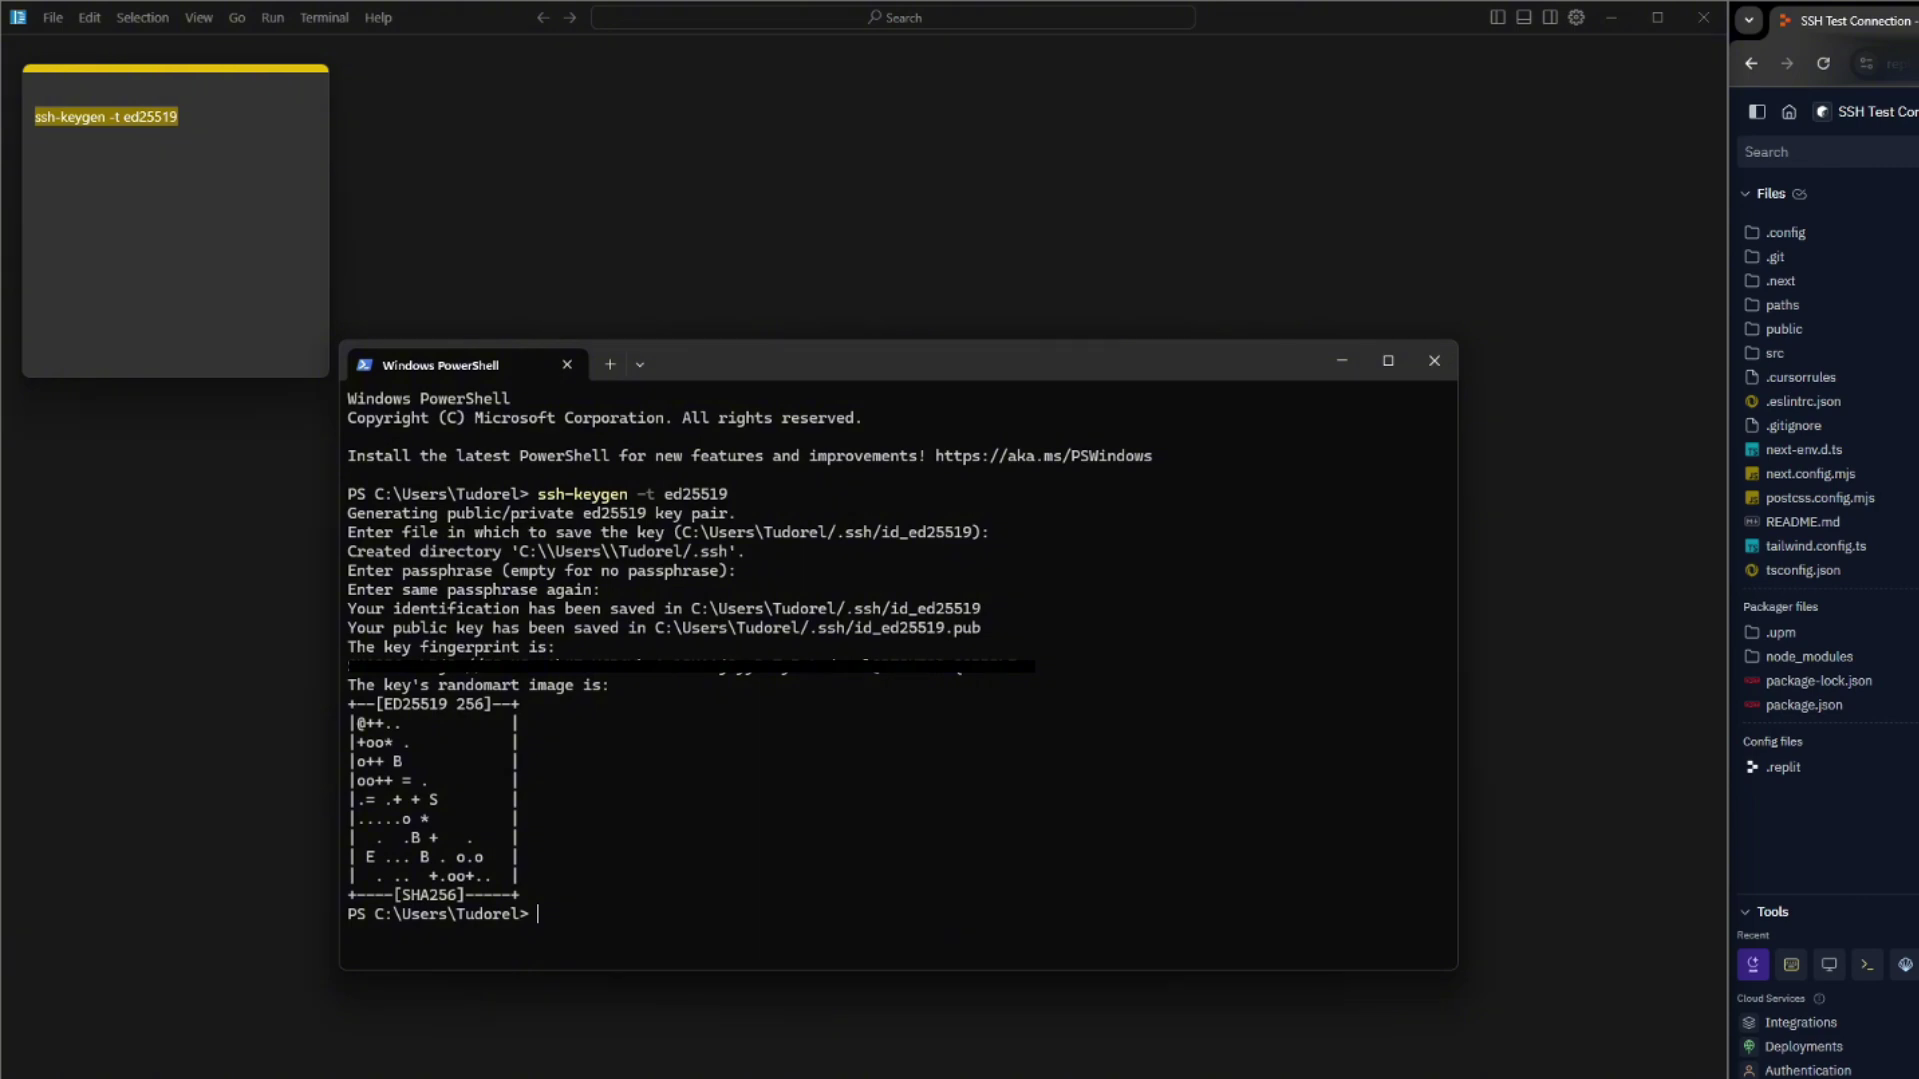Image resolution: width=1919 pixels, height=1079 pixels.
Task: Click the highlighted ssh-keygen command note
Action: [x=106, y=117]
